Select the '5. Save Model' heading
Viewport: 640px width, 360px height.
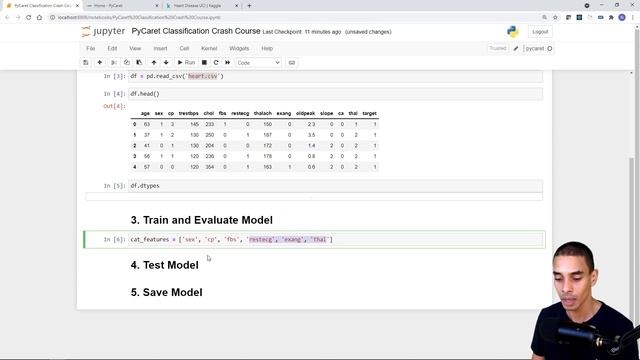pyautogui.click(x=167, y=292)
